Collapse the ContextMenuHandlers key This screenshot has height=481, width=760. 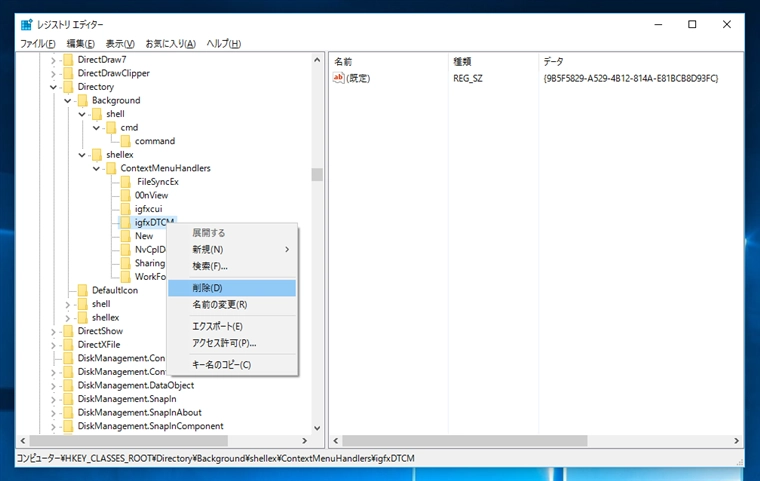tap(96, 169)
